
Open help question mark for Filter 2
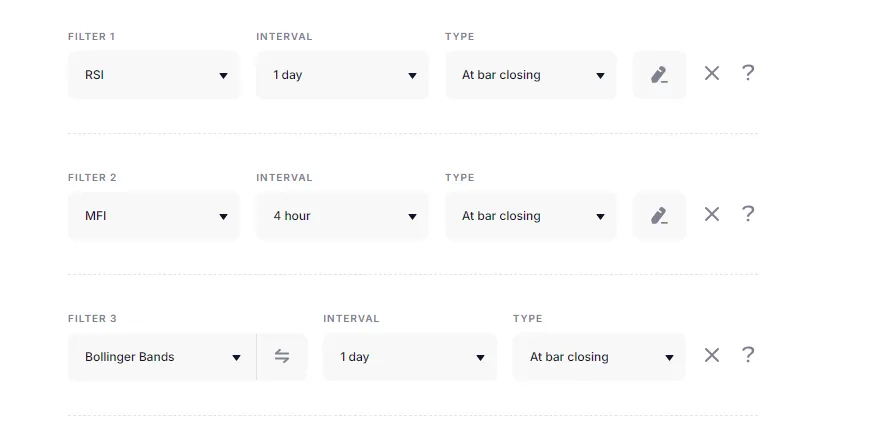pos(748,214)
